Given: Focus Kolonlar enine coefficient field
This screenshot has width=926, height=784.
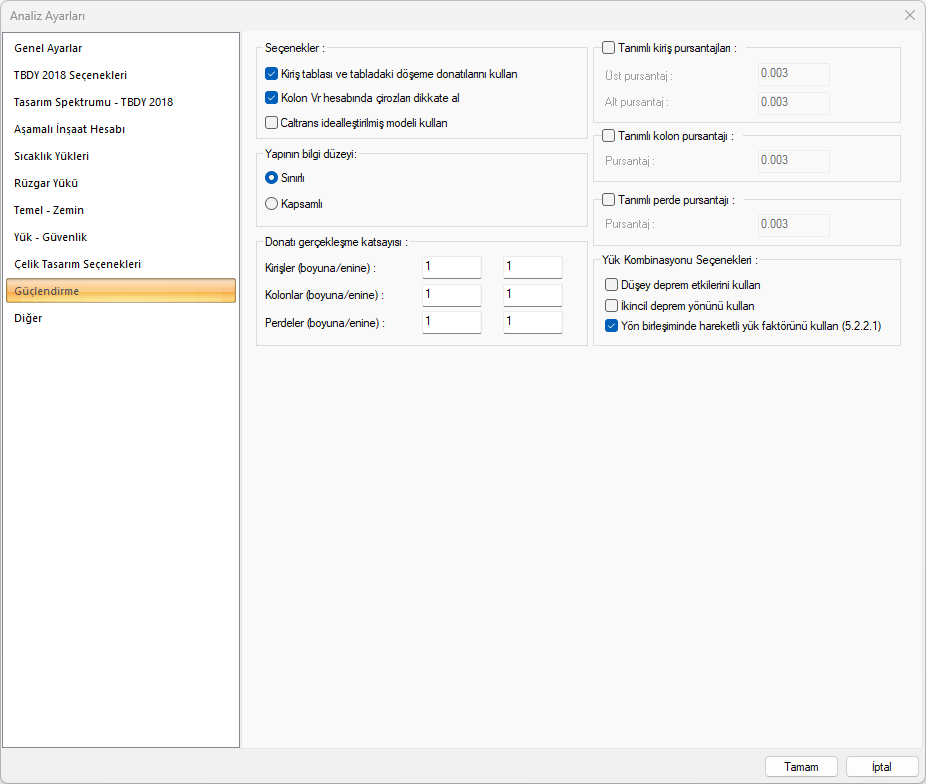Looking at the screenshot, I should 533,295.
